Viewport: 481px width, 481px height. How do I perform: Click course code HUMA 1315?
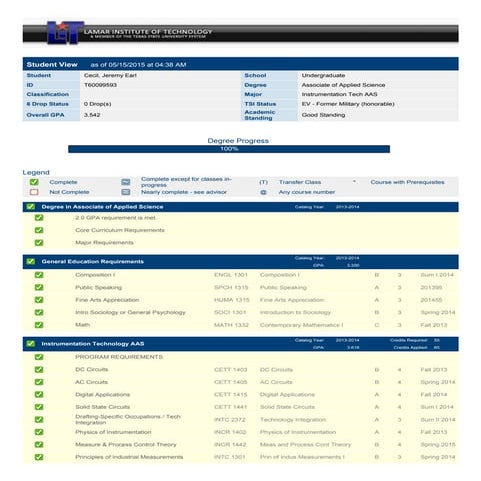[232, 300]
